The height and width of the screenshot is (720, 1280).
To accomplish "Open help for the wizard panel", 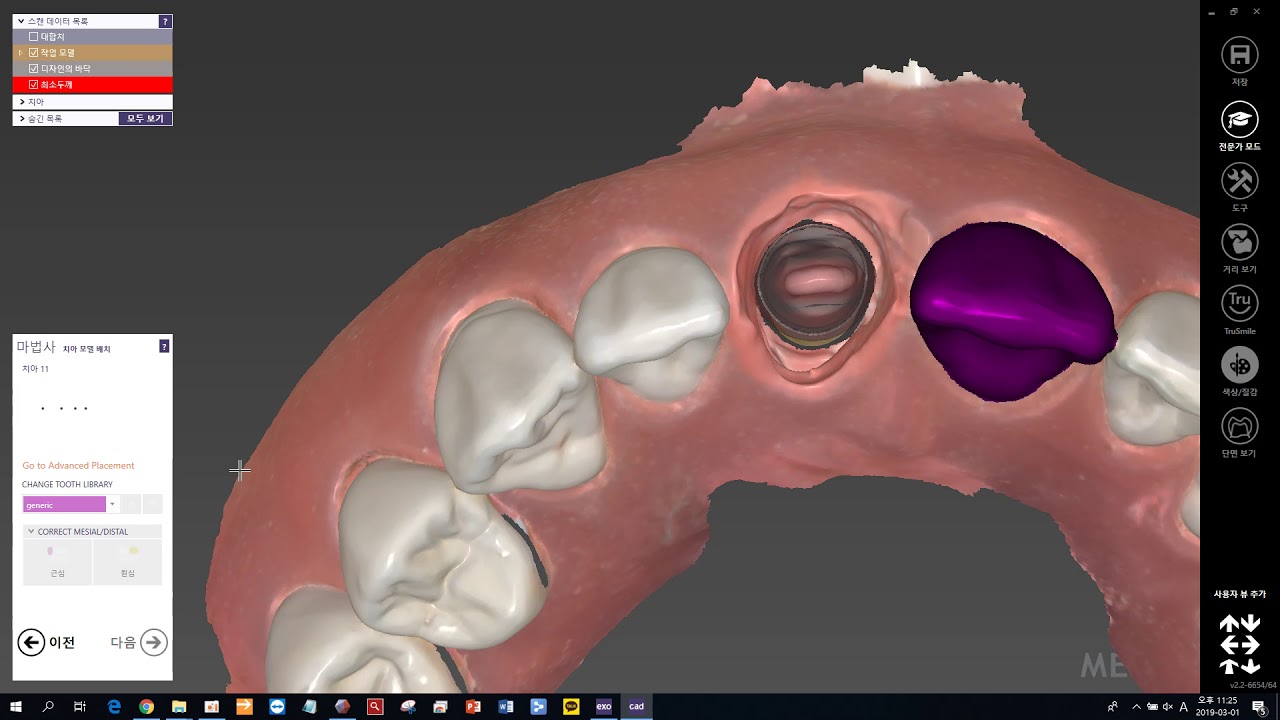I will tap(164, 346).
